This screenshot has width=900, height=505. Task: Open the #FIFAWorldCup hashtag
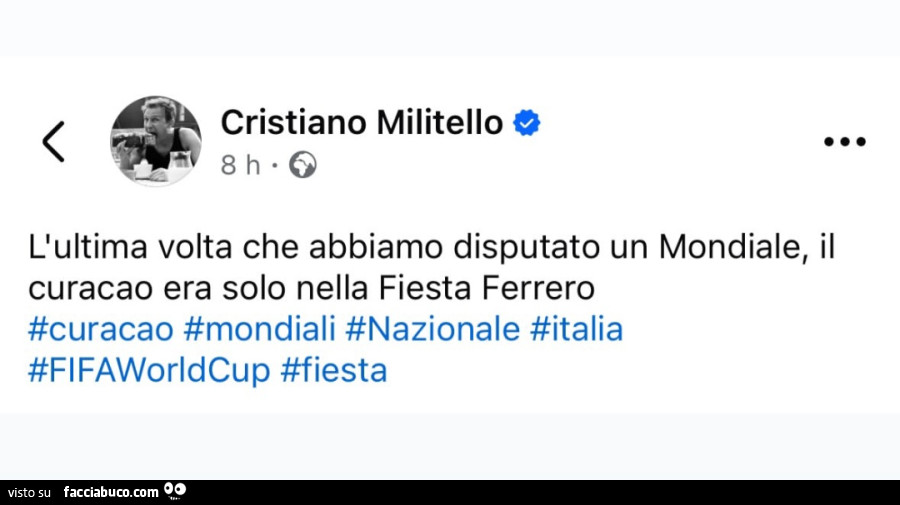click(x=149, y=371)
